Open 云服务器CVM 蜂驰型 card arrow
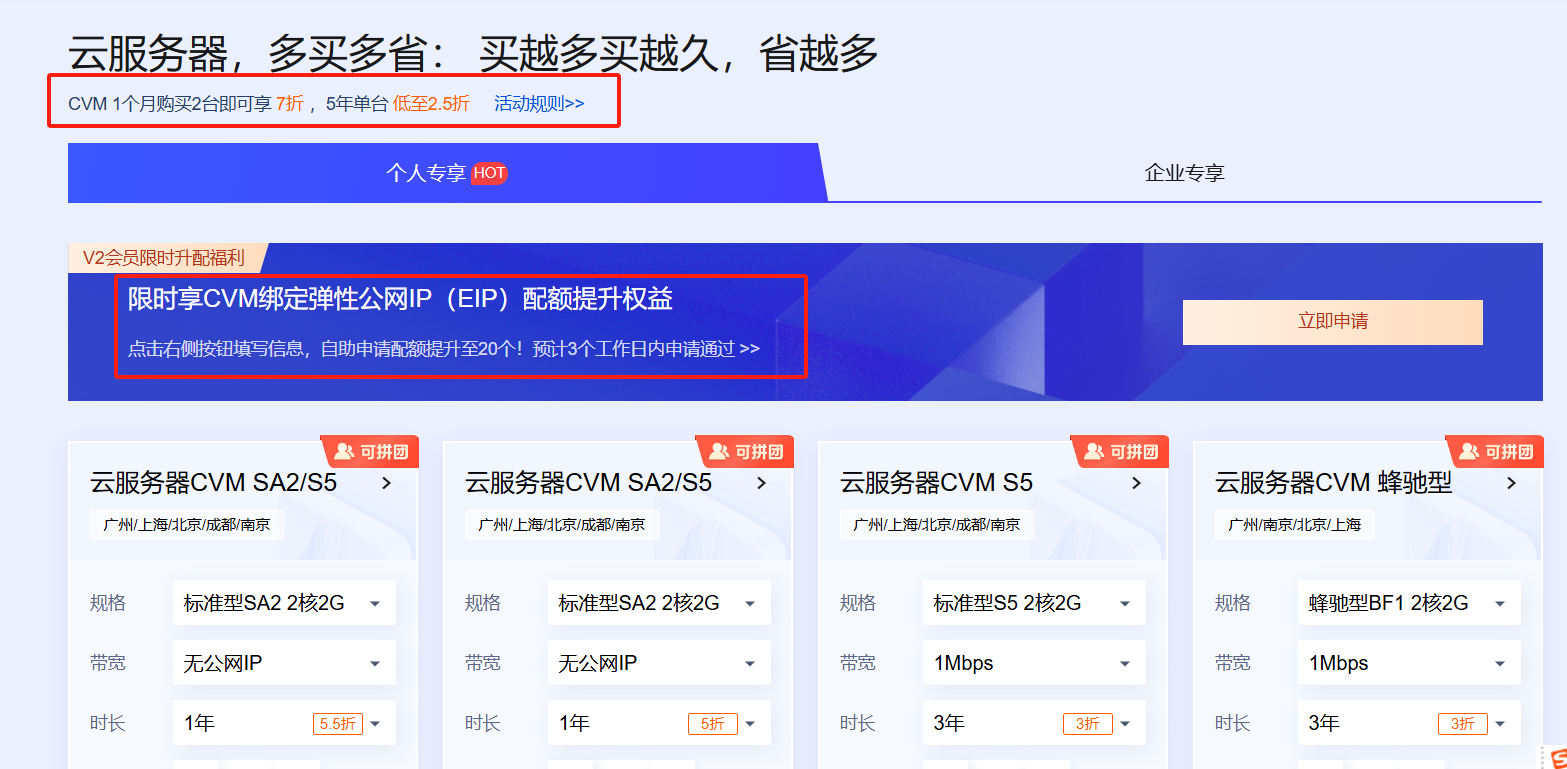 (1512, 483)
